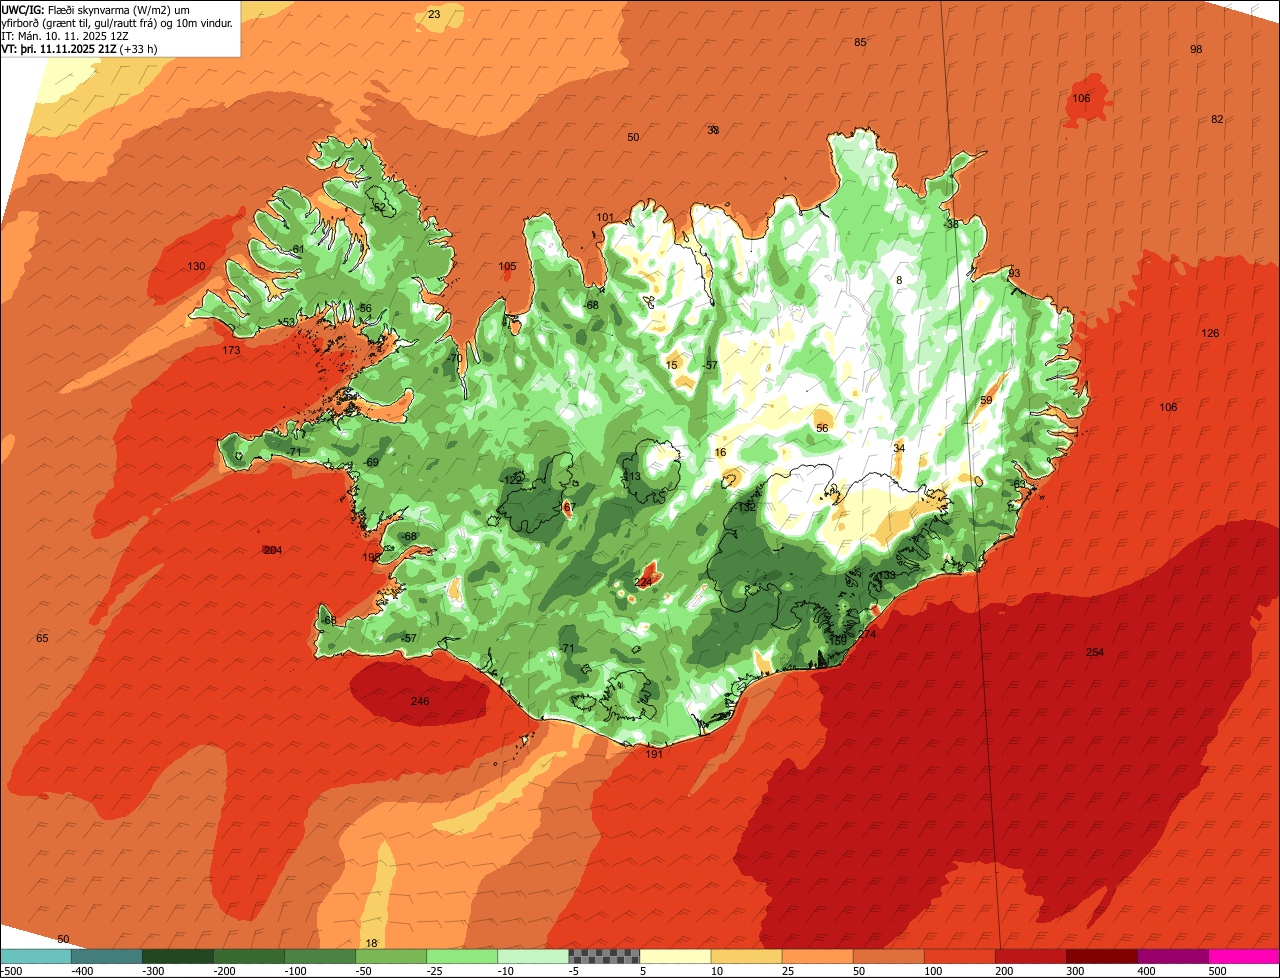Click the 'IT: Mán. 10. 11. 2025 12Z' line
The height and width of the screenshot is (978, 1280).
click(x=65, y=35)
